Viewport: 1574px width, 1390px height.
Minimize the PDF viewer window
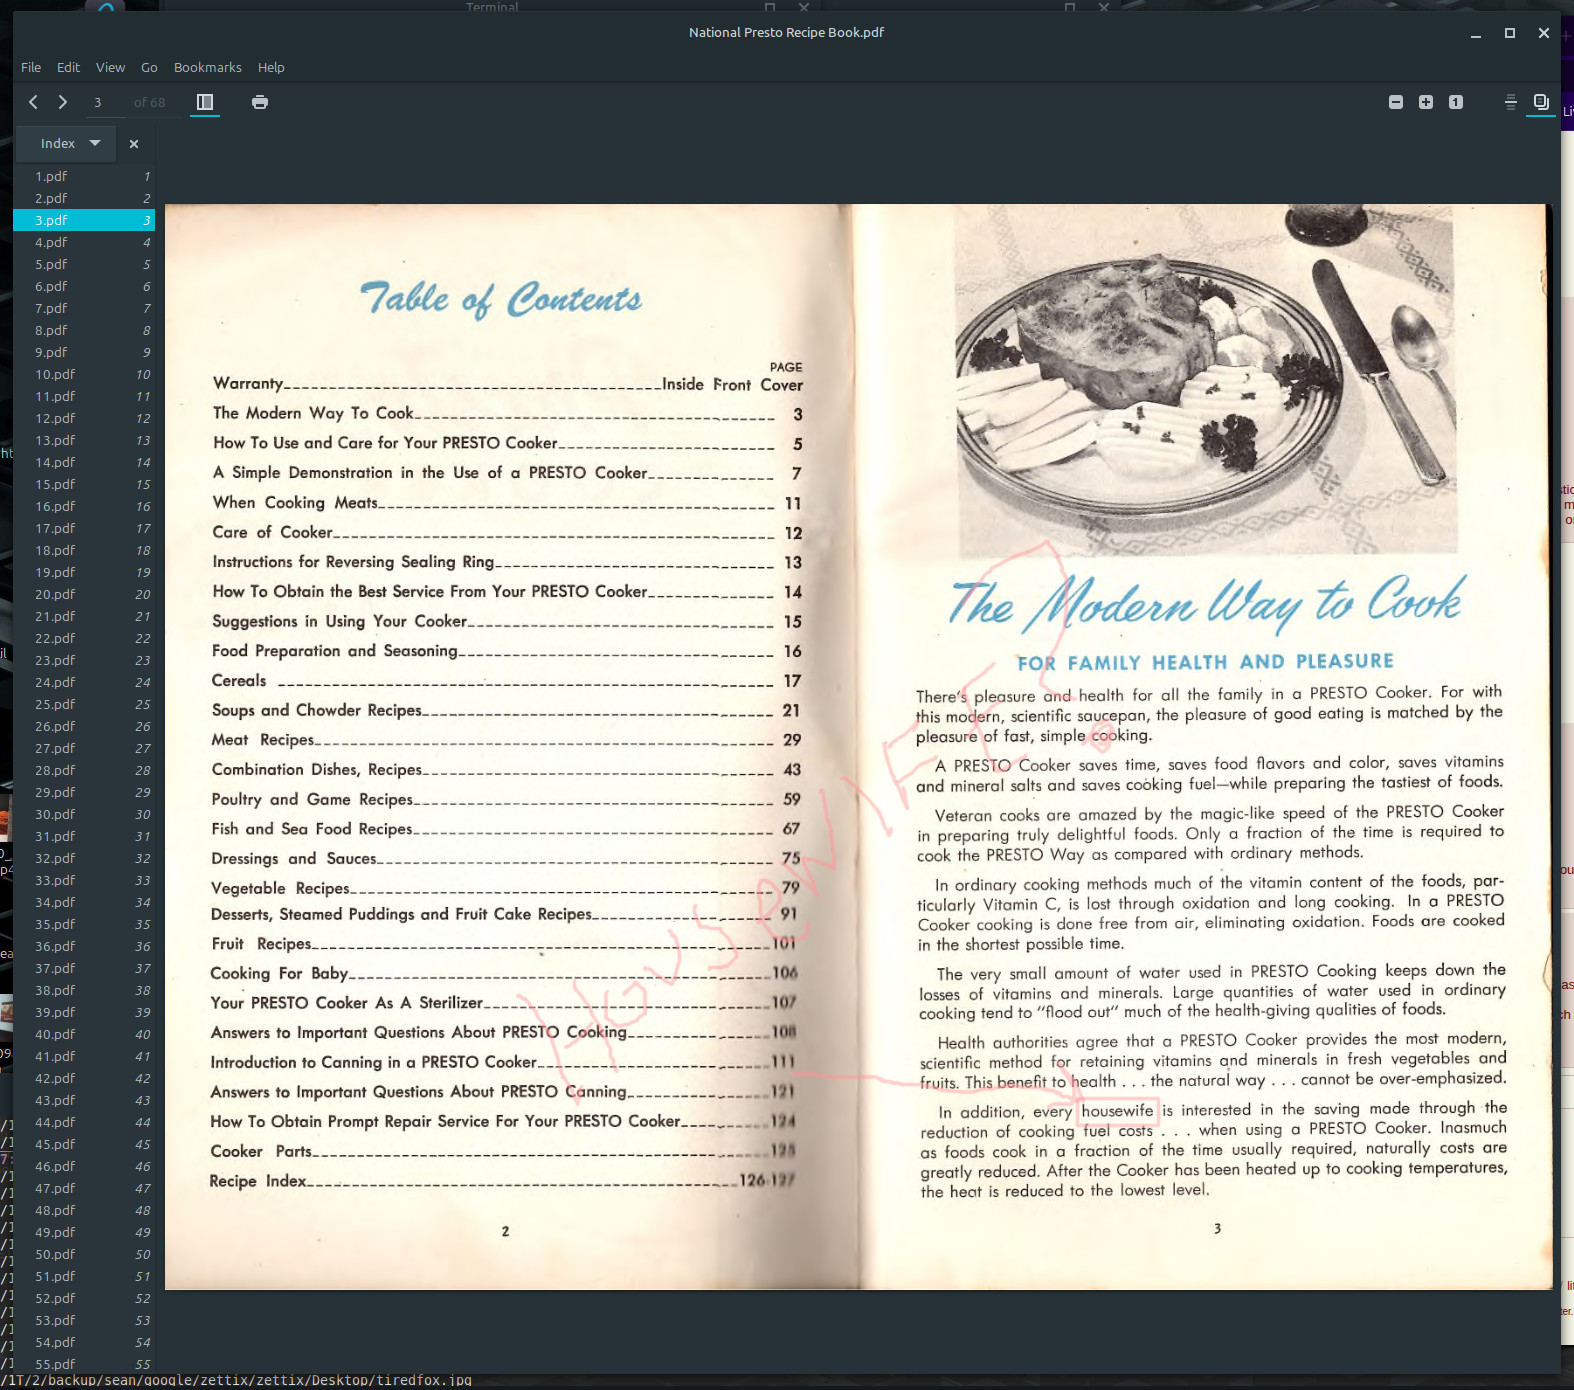point(1476,33)
